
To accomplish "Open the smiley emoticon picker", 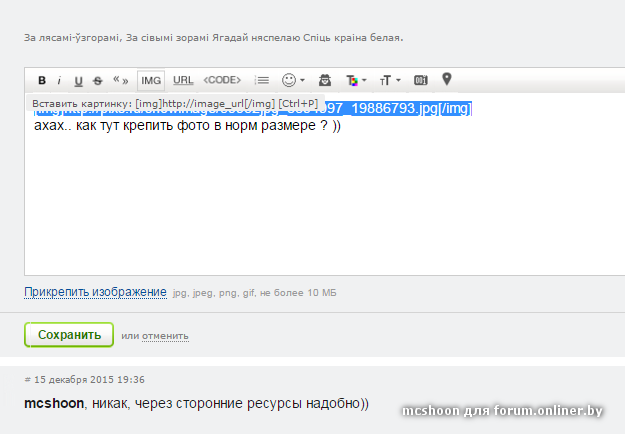I will pos(293,80).
